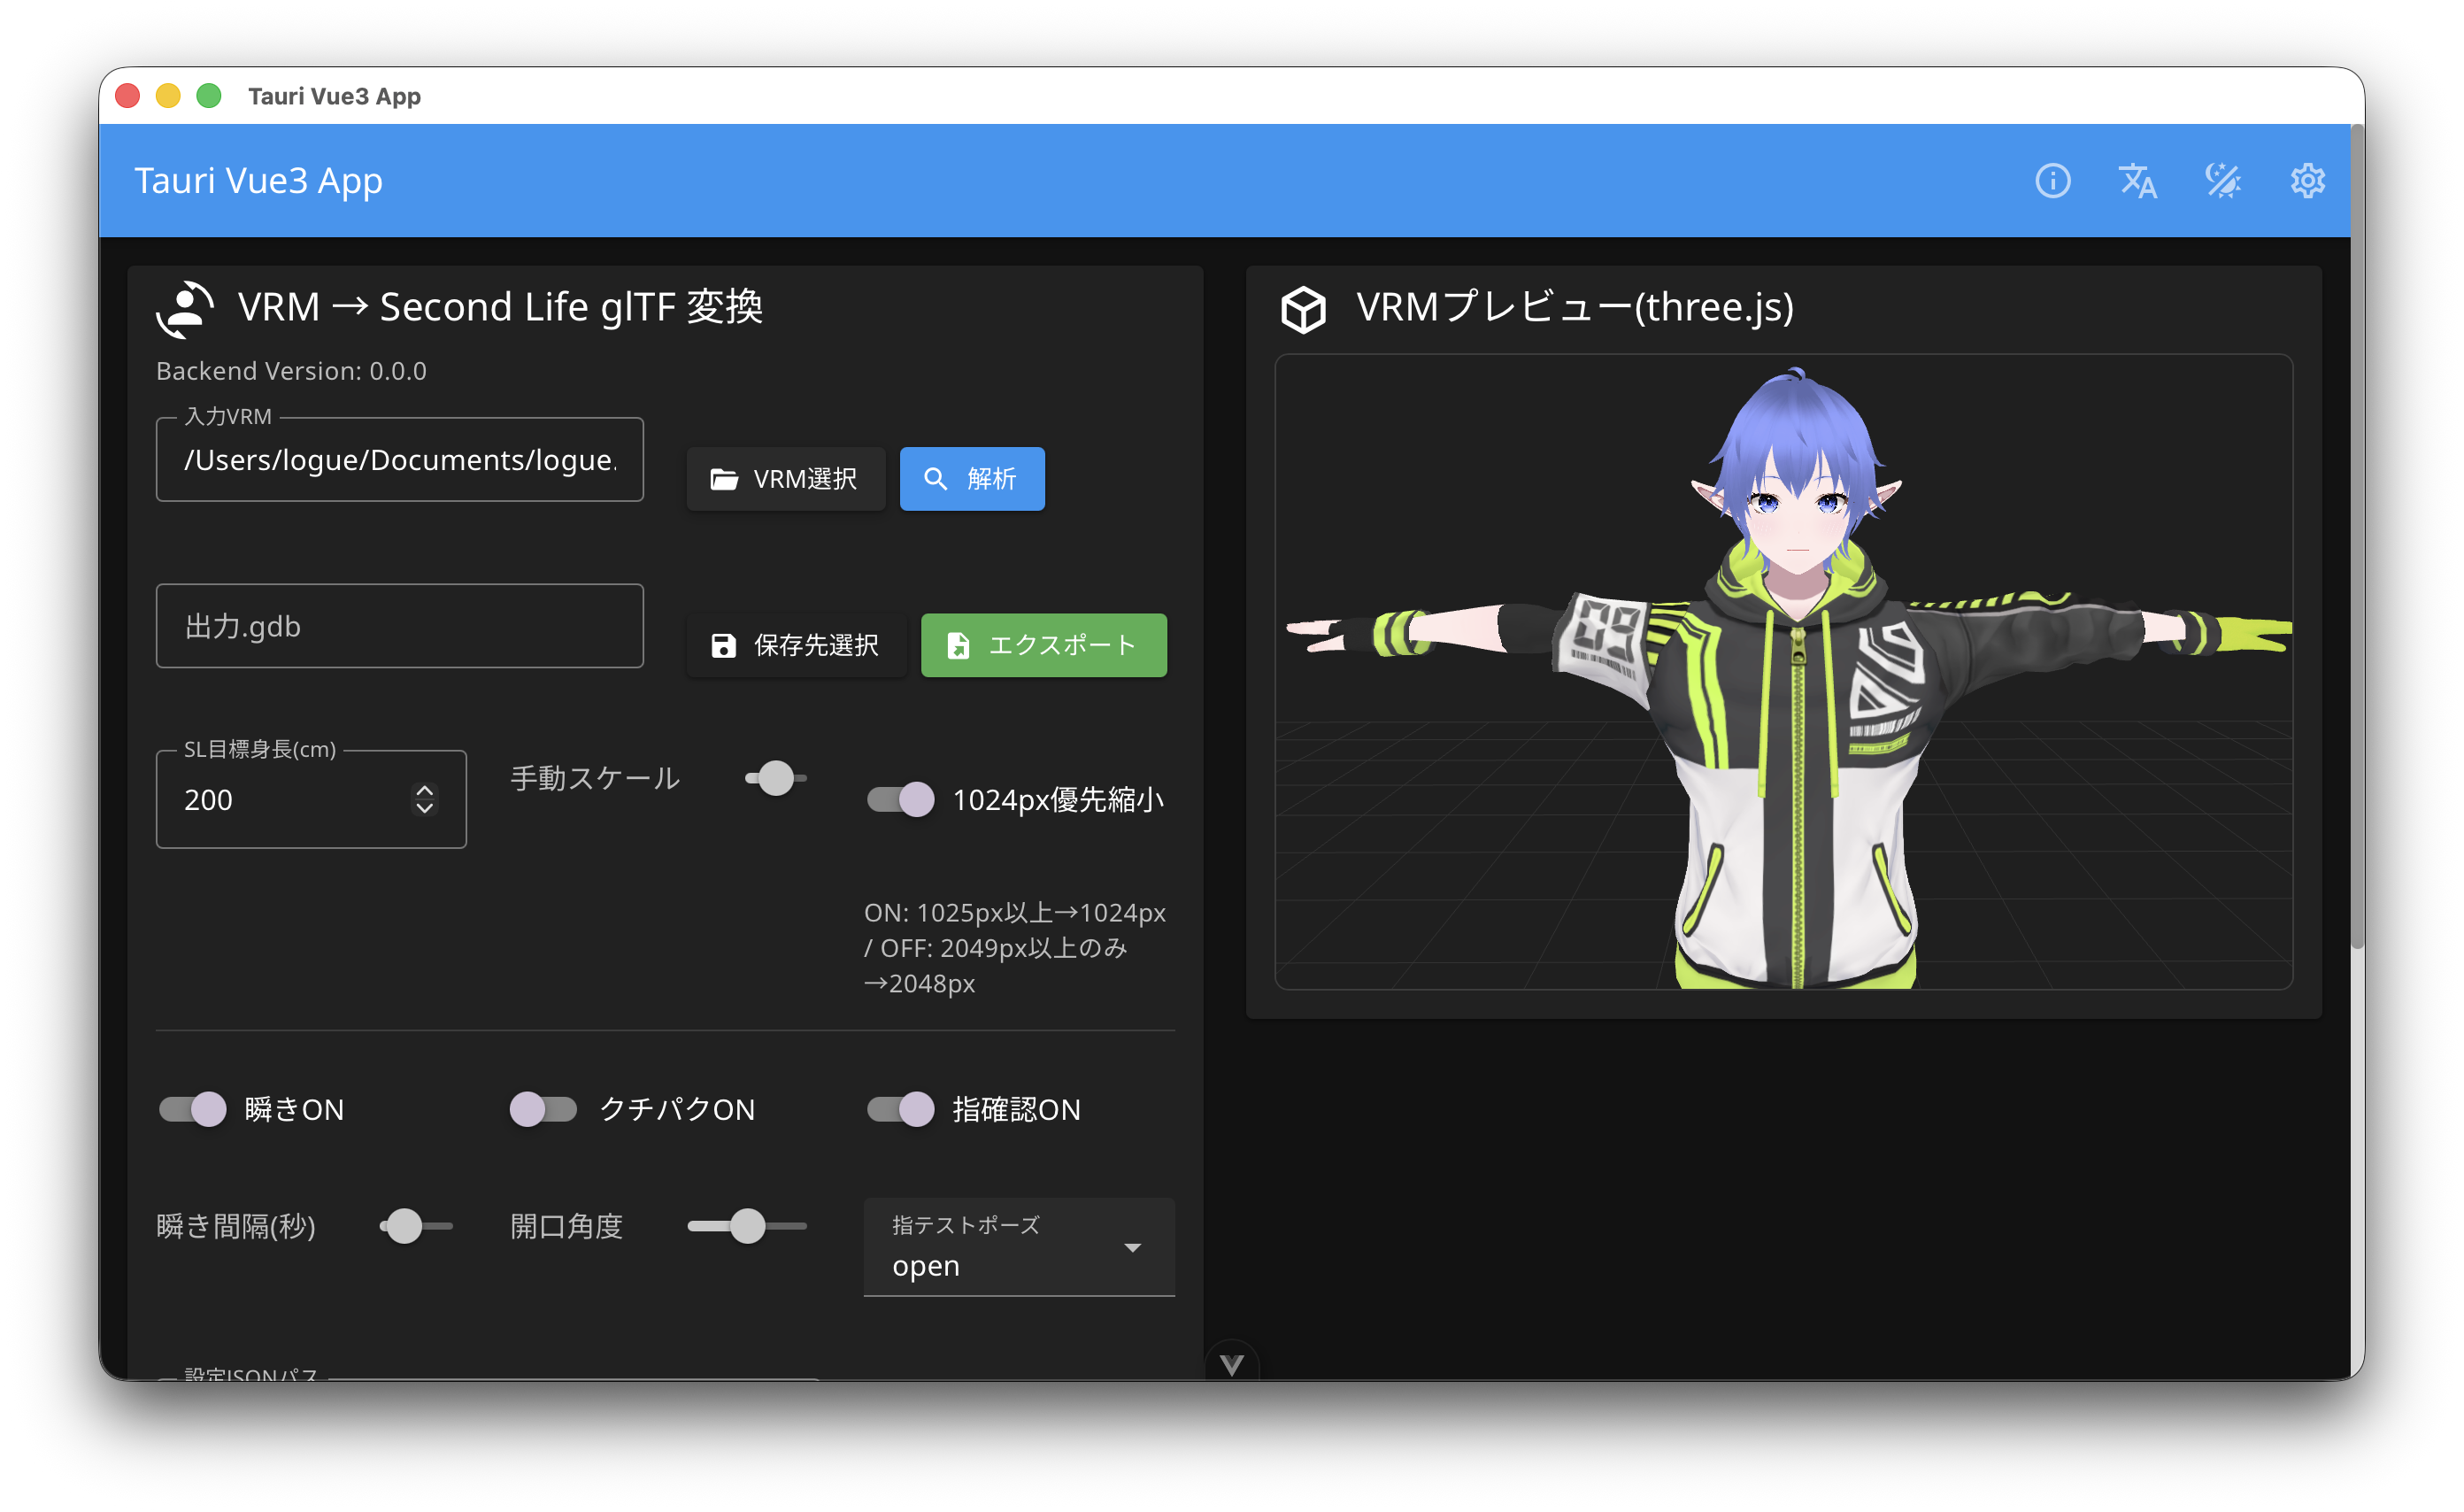2464x1512 pixels.
Task: Click the VRMプレビュー(three.js) heading
Action: click(x=1575, y=307)
